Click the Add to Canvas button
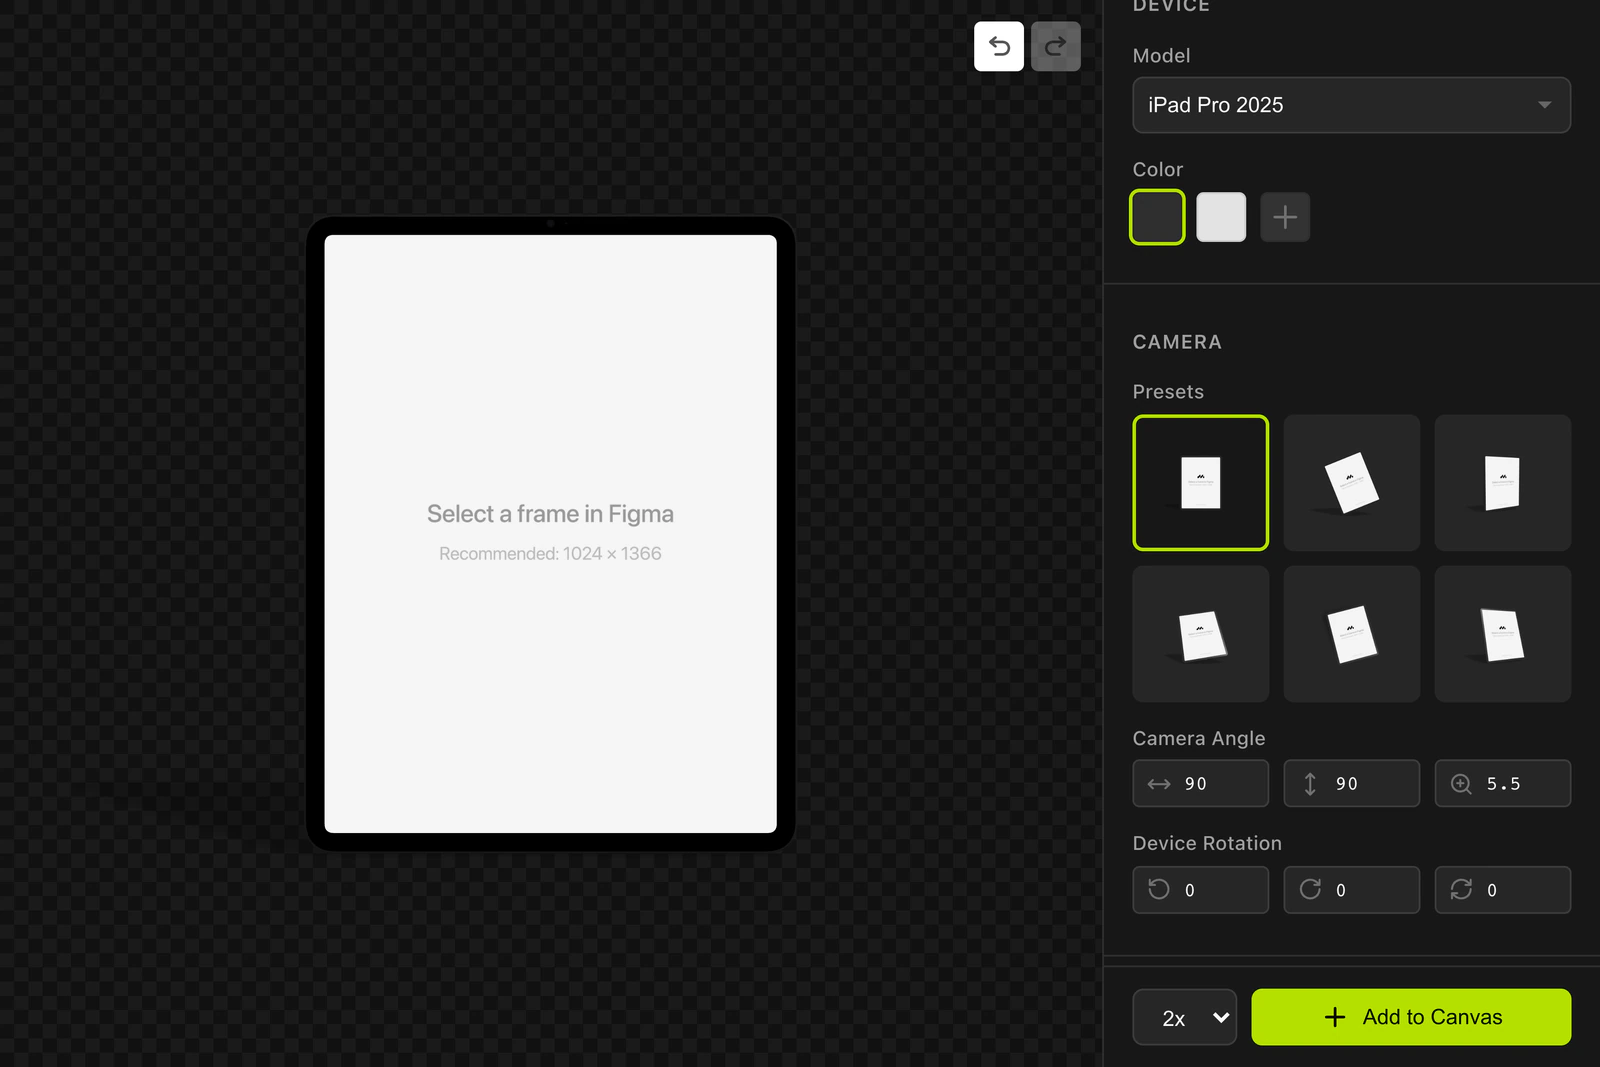Viewport: 1600px width, 1067px height. [x=1411, y=1017]
